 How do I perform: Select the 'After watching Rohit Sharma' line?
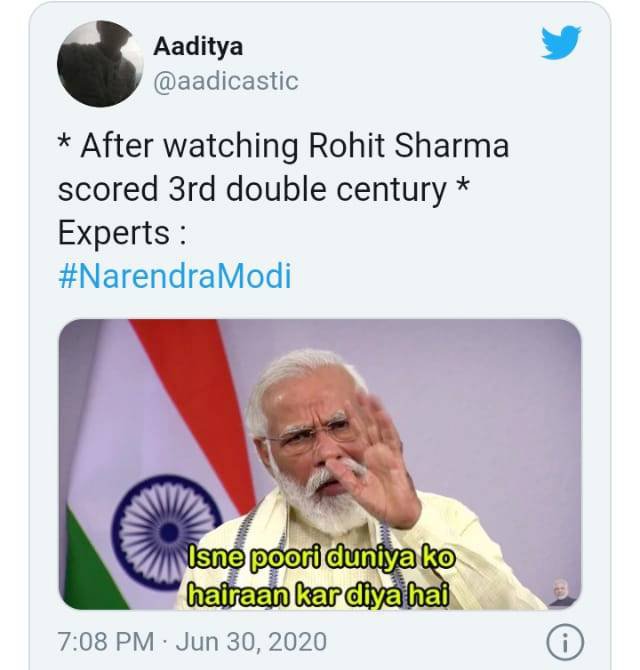283,146
